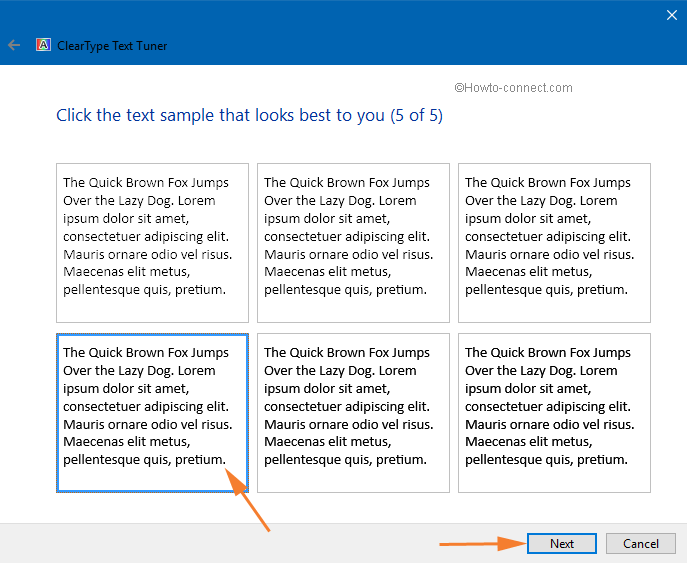Go back using the title bar arrow
Image resolution: width=687 pixels, height=563 pixels.
tap(14, 45)
